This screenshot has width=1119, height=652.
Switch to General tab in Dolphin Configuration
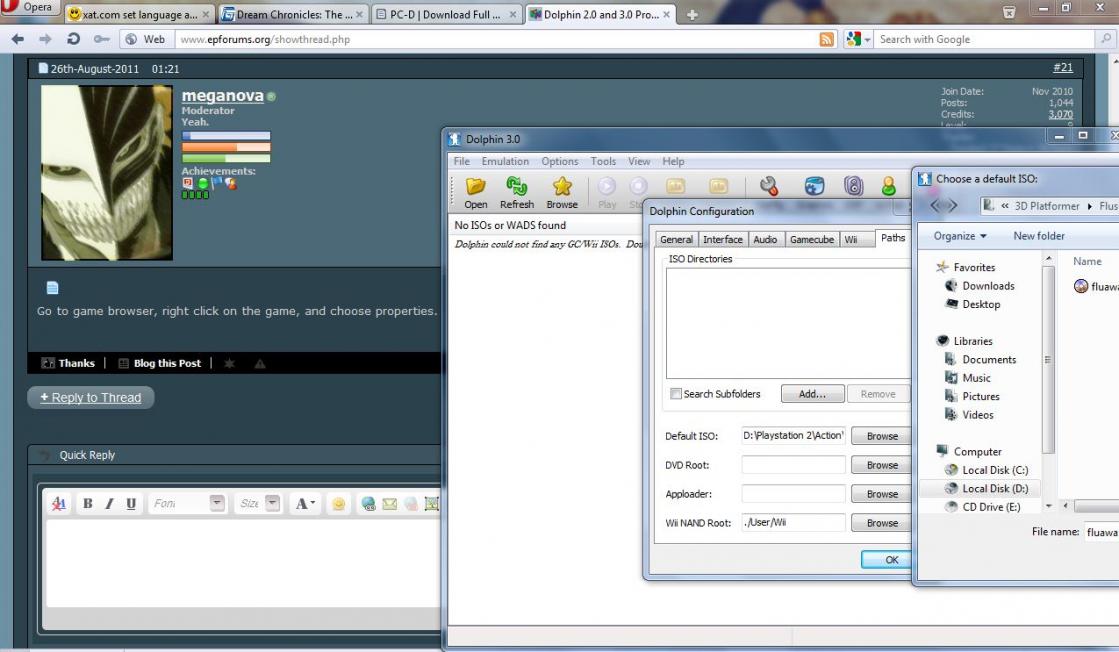click(x=676, y=240)
